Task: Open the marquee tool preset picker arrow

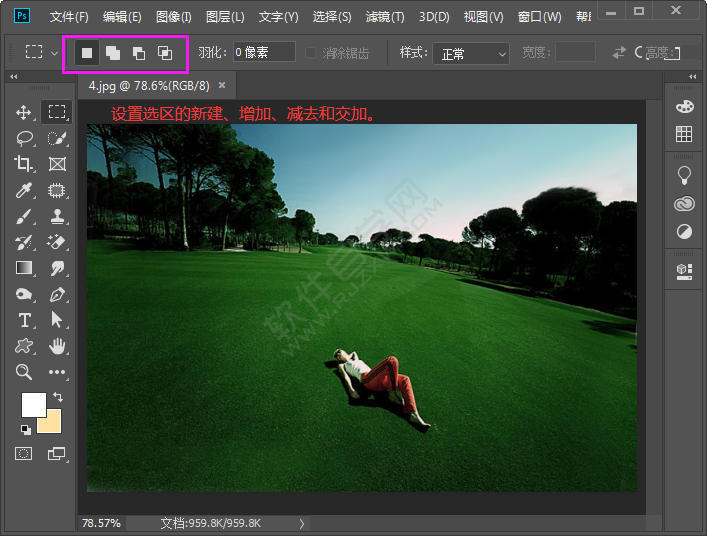Action: pyautogui.click(x=54, y=52)
